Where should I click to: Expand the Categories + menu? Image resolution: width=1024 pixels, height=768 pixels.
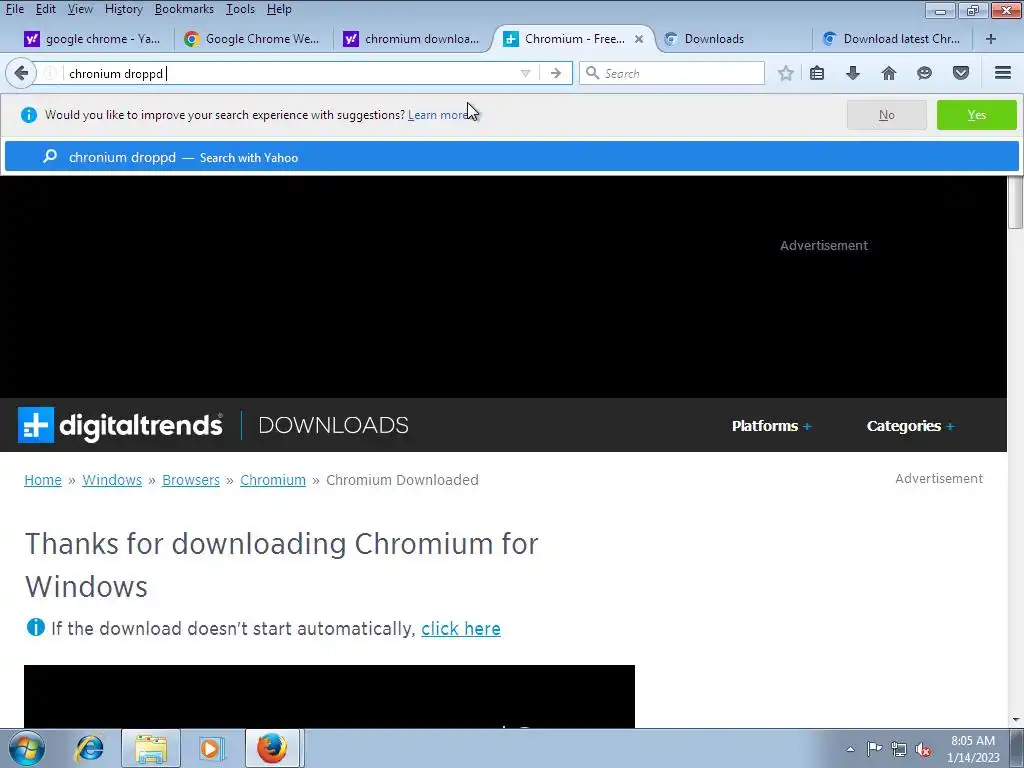(x=910, y=426)
